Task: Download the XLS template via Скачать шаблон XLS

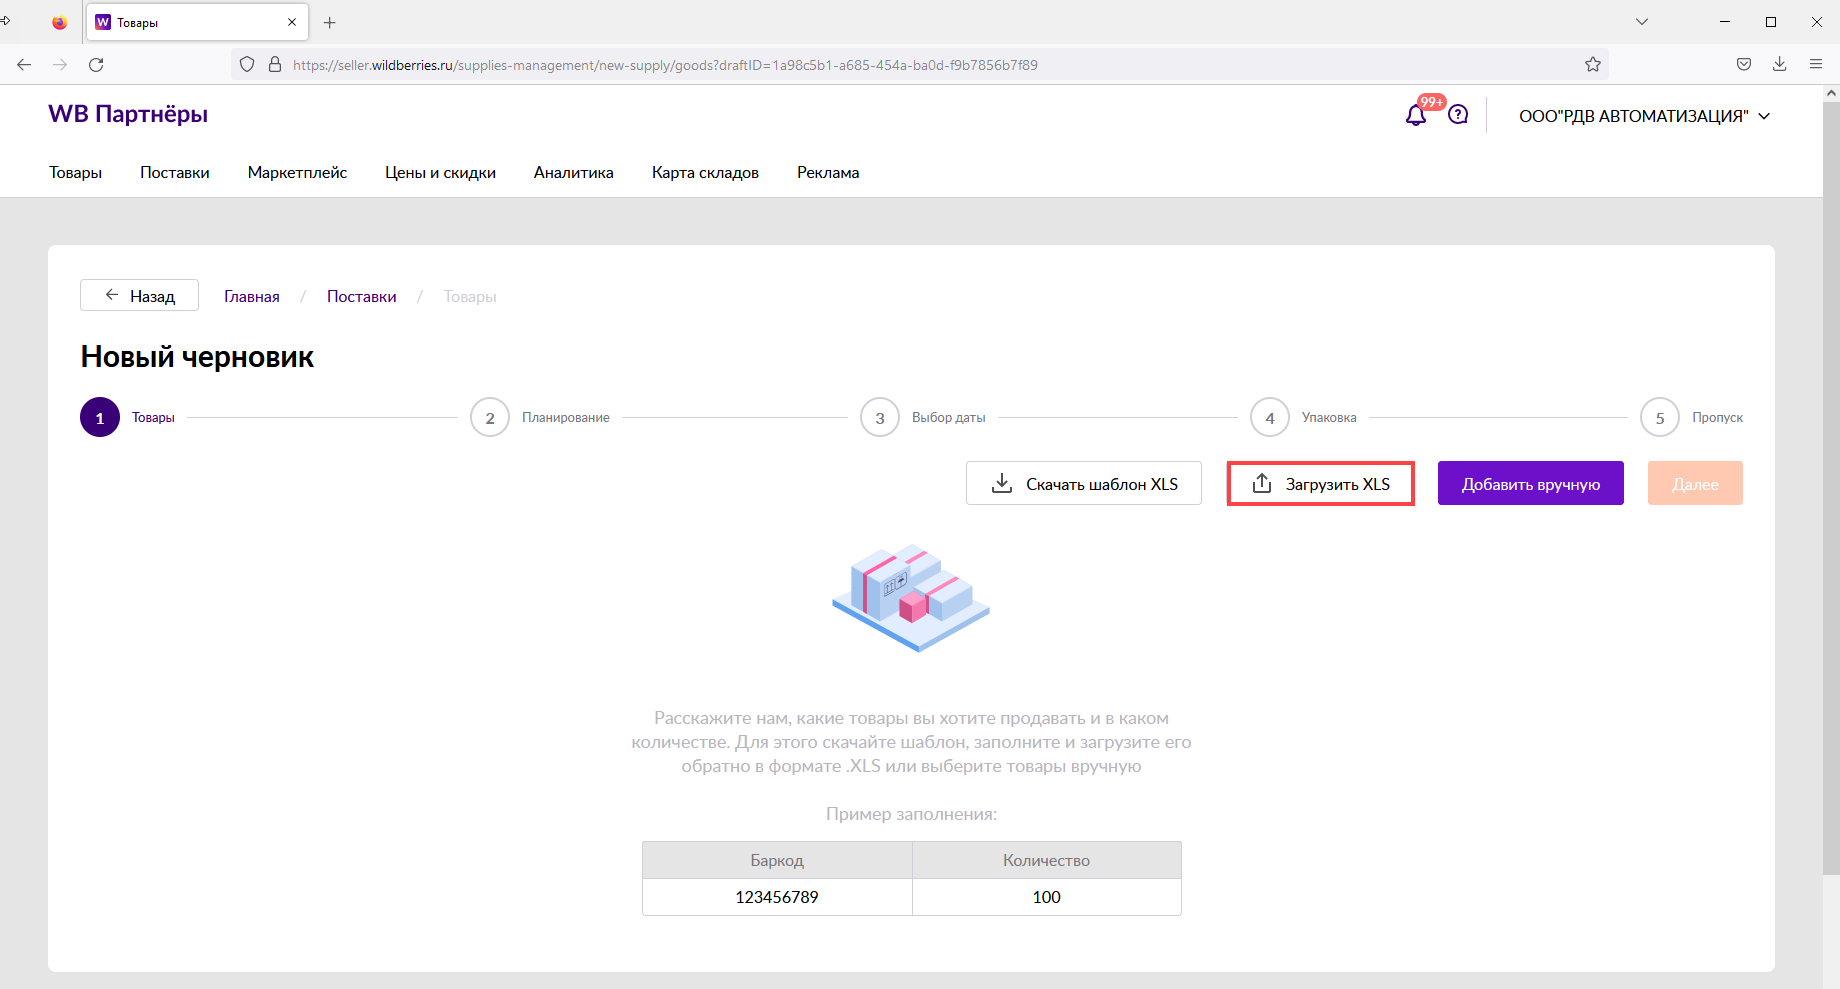Action: click(1083, 484)
